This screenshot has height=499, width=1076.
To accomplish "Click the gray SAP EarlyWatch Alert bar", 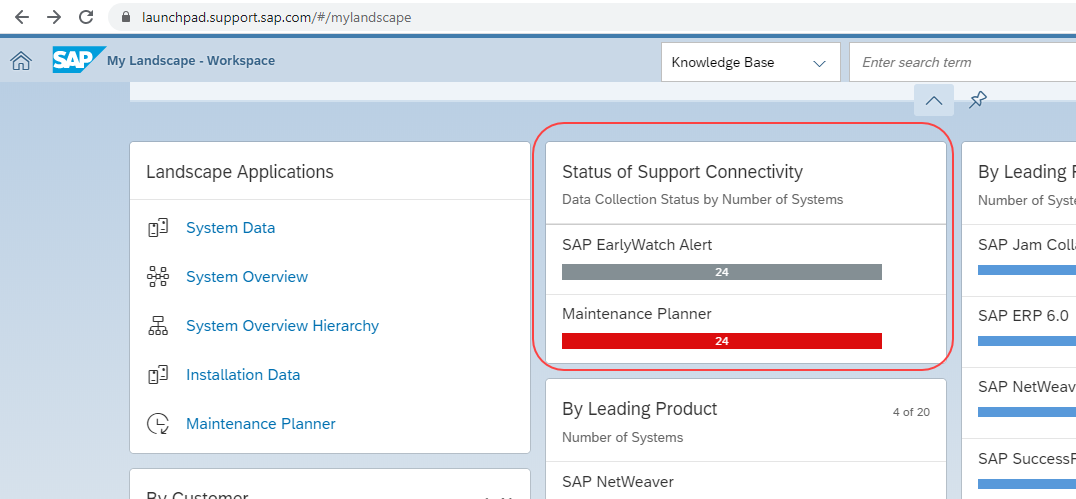I will click(x=722, y=272).
